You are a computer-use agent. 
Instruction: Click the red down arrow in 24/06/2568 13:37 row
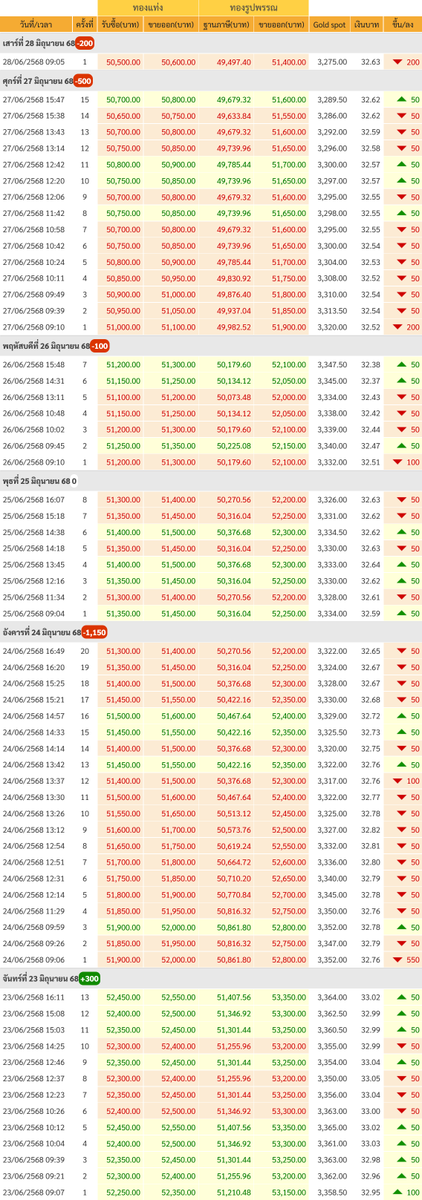pos(398,781)
